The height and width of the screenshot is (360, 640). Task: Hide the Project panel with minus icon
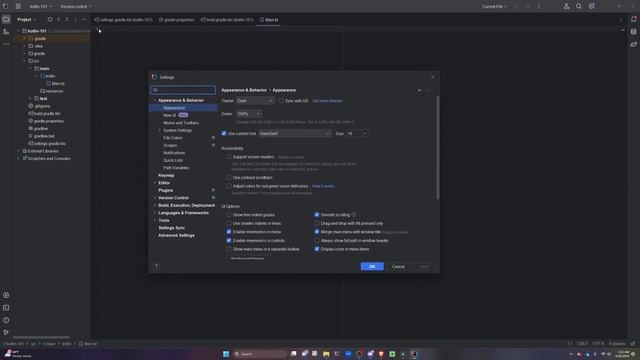84,19
